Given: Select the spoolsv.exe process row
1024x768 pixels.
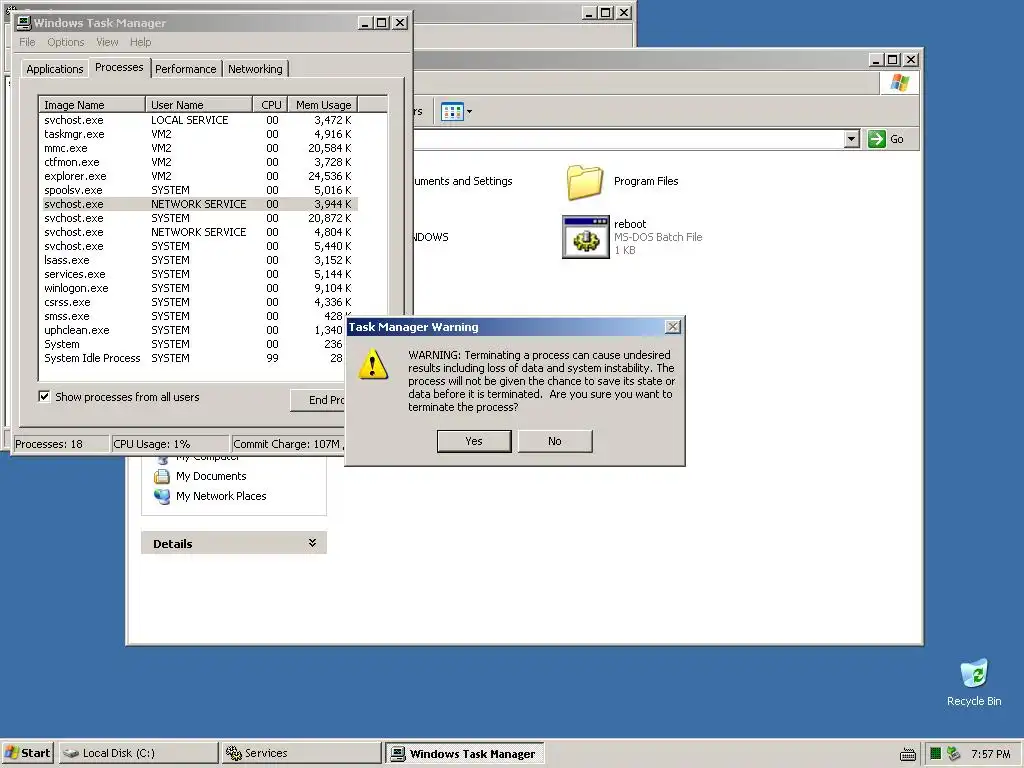Looking at the screenshot, I should point(199,190).
